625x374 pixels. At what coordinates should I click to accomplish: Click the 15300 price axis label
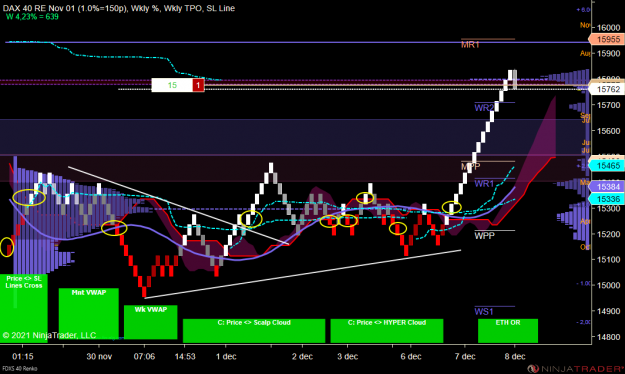point(608,208)
